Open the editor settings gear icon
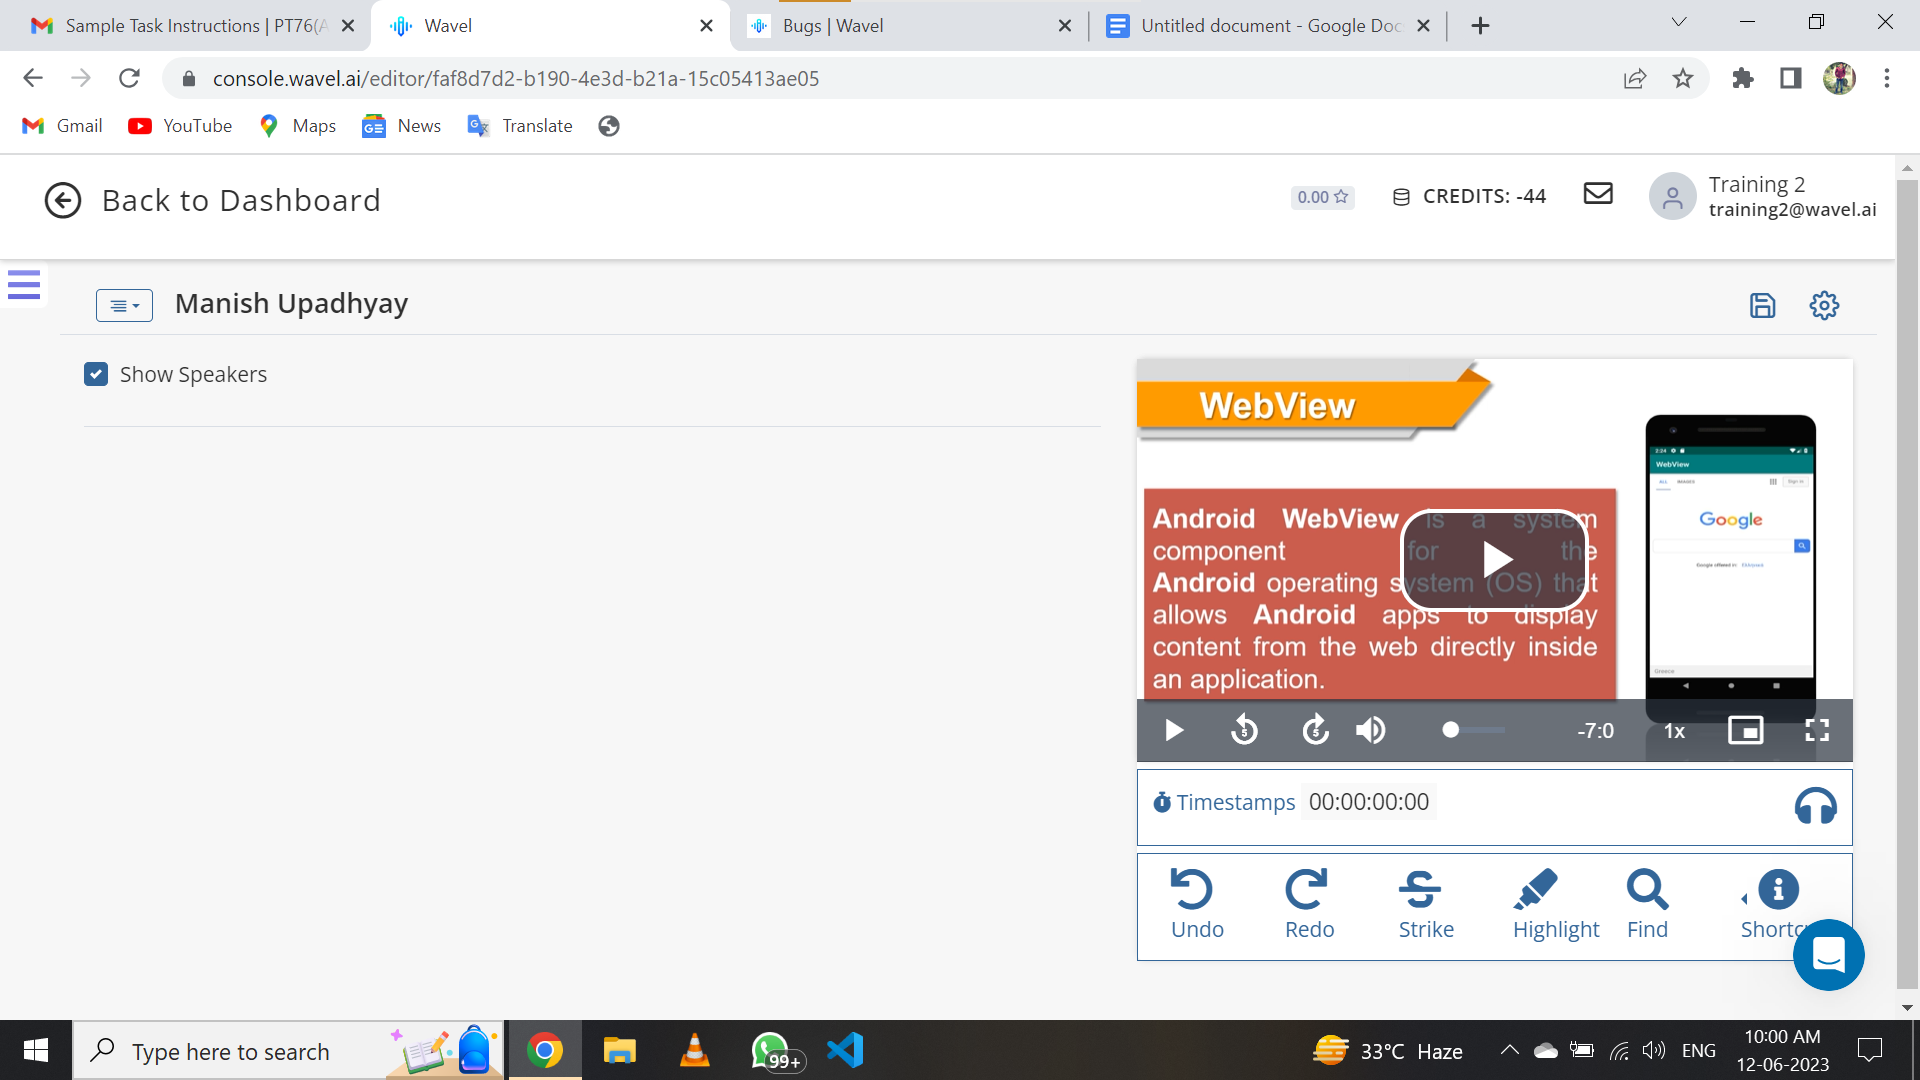The height and width of the screenshot is (1080, 1920). (1824, 305)
